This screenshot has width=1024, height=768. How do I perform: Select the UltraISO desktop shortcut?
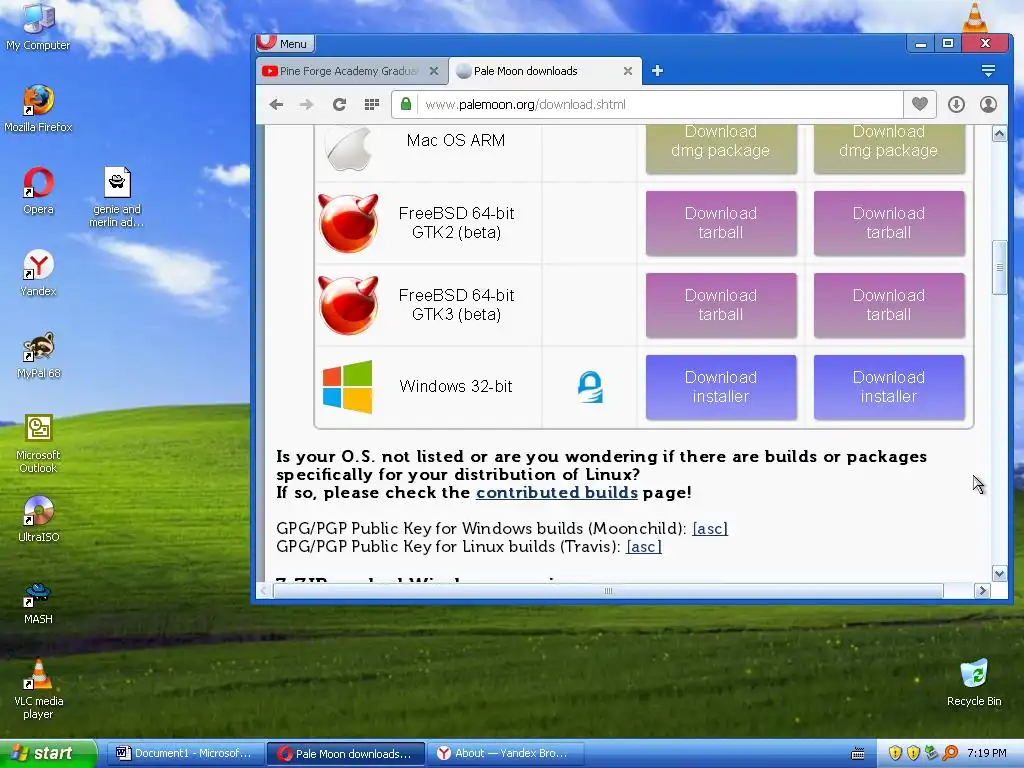pos(38,519)
